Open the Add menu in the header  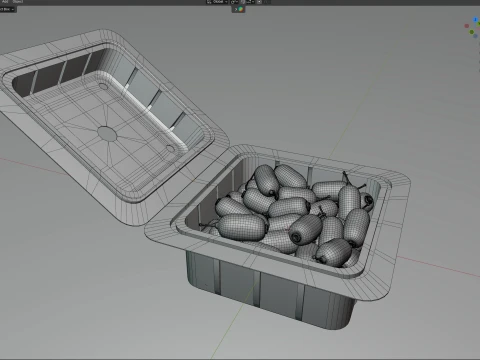click(x=5, y=2)
